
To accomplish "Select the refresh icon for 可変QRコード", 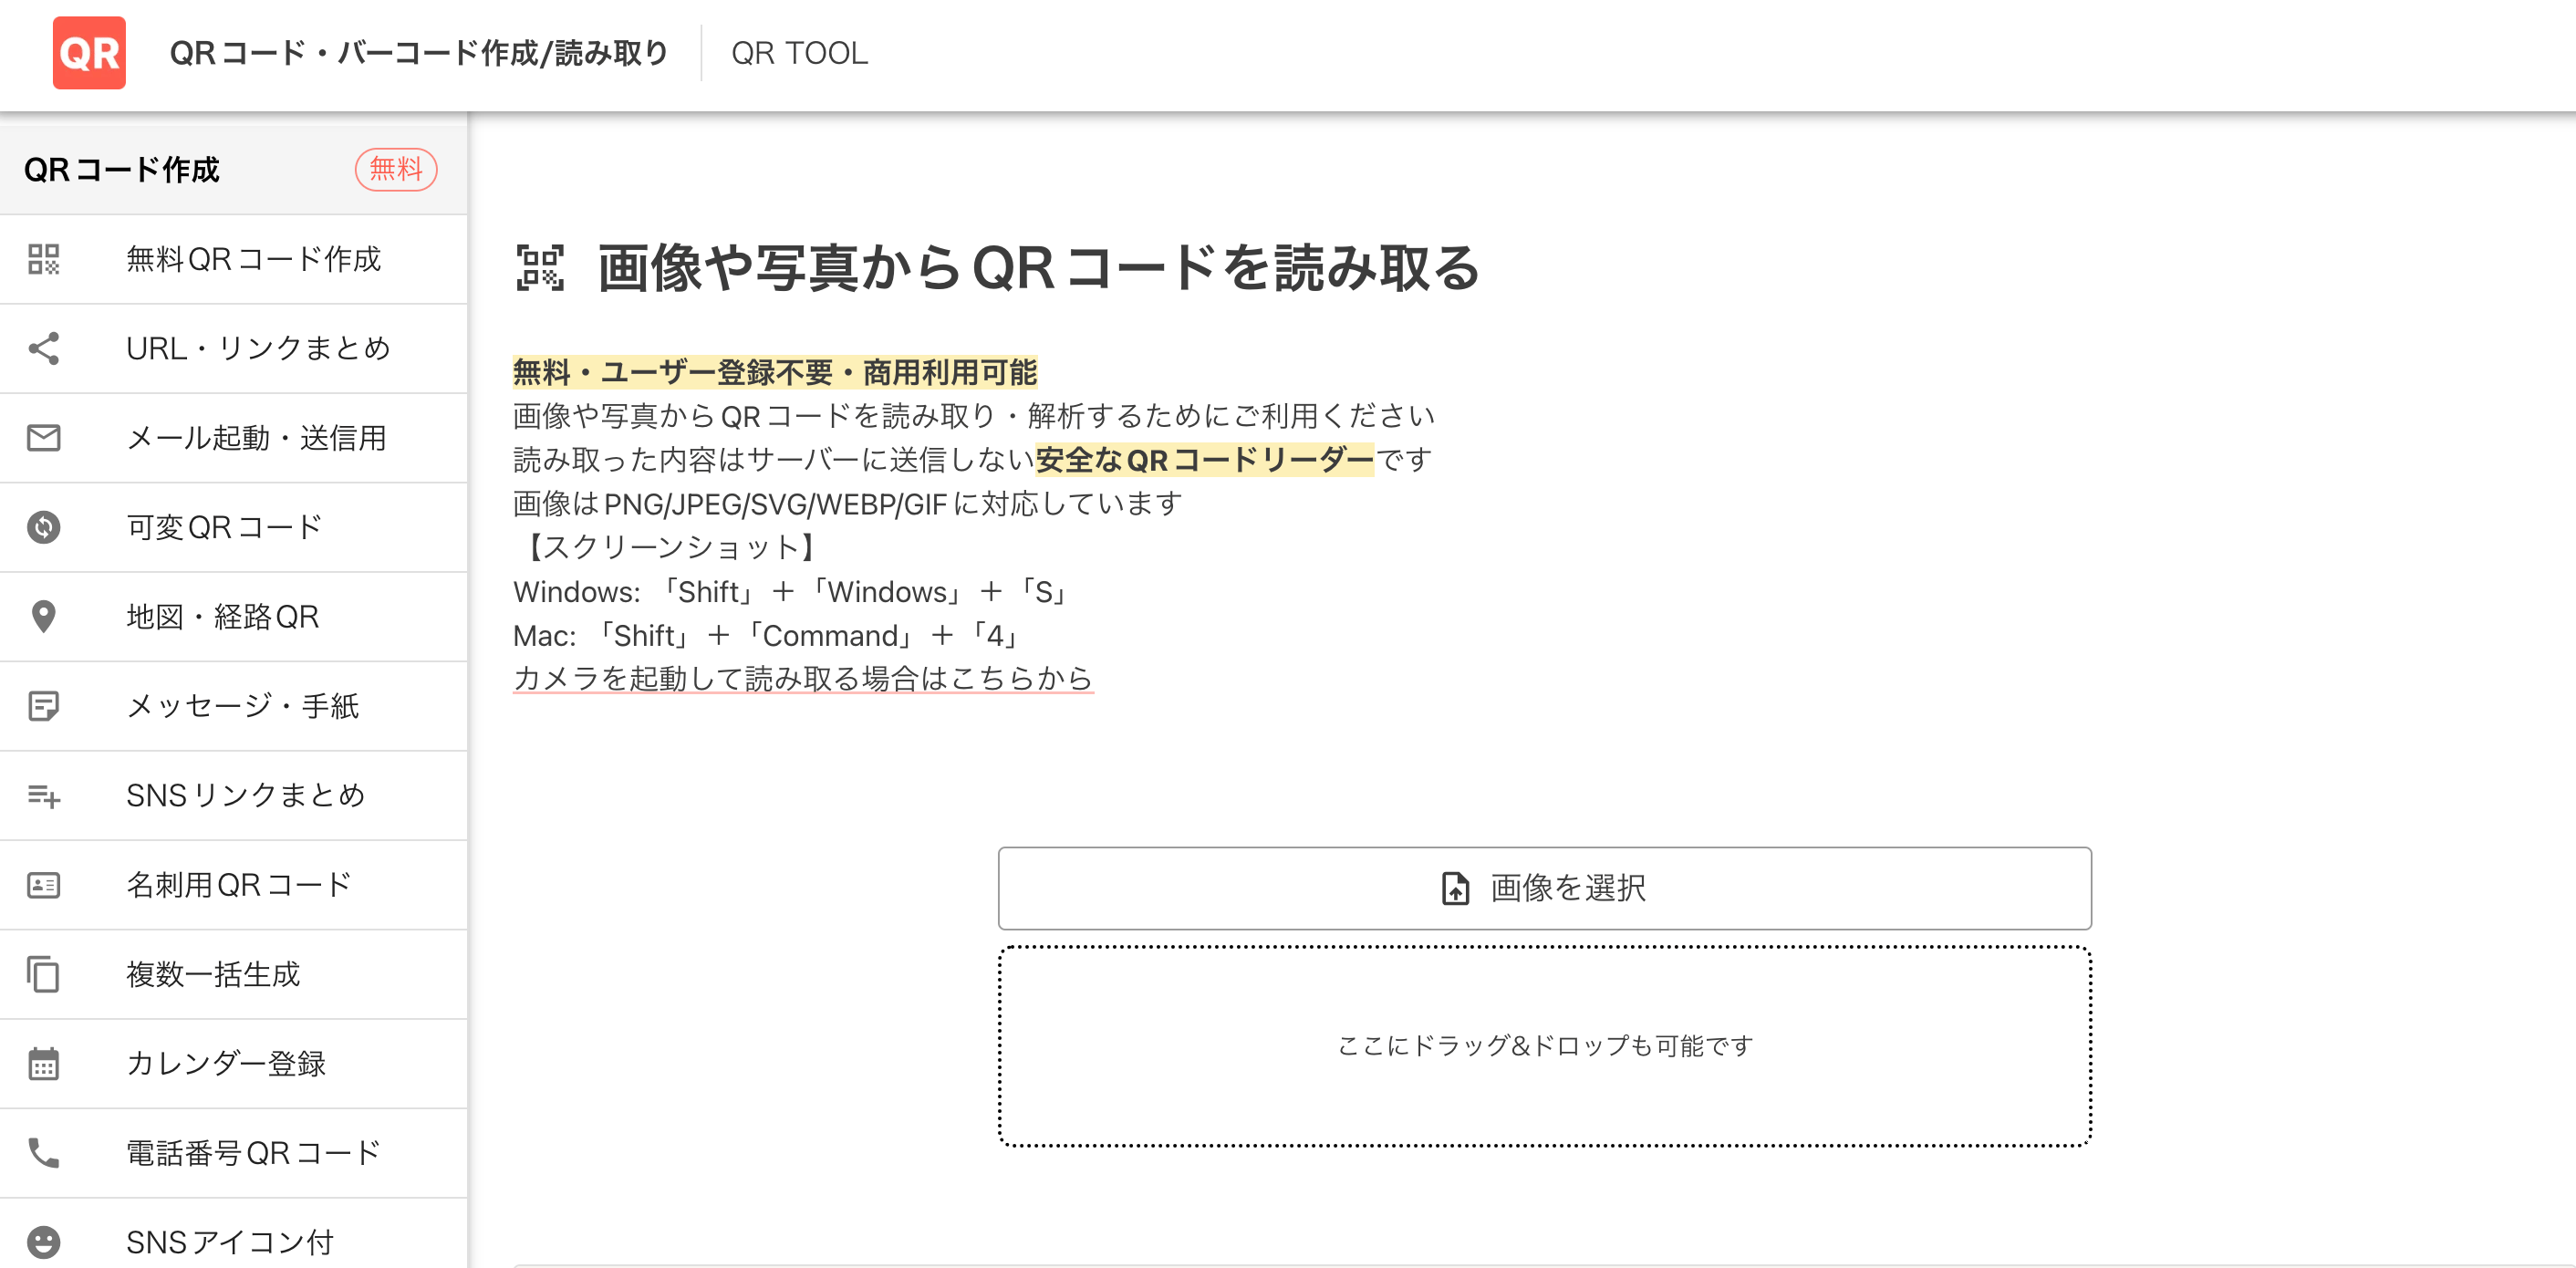I will point(45,527).
